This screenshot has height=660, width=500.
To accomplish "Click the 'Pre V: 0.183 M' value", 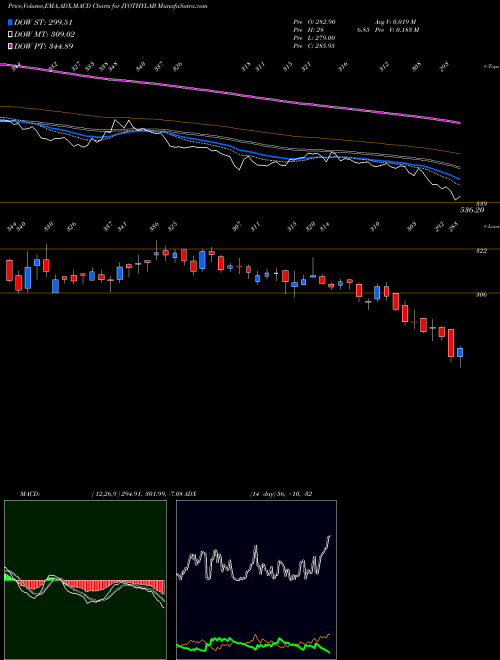I will tap(398, 29).
